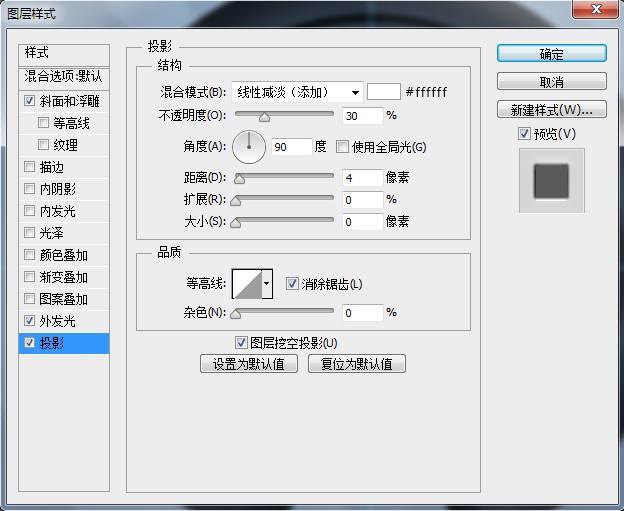Click the 不透明度 slider handle
This screenshot has width=624, height=511.
click(x=264, y=117)
